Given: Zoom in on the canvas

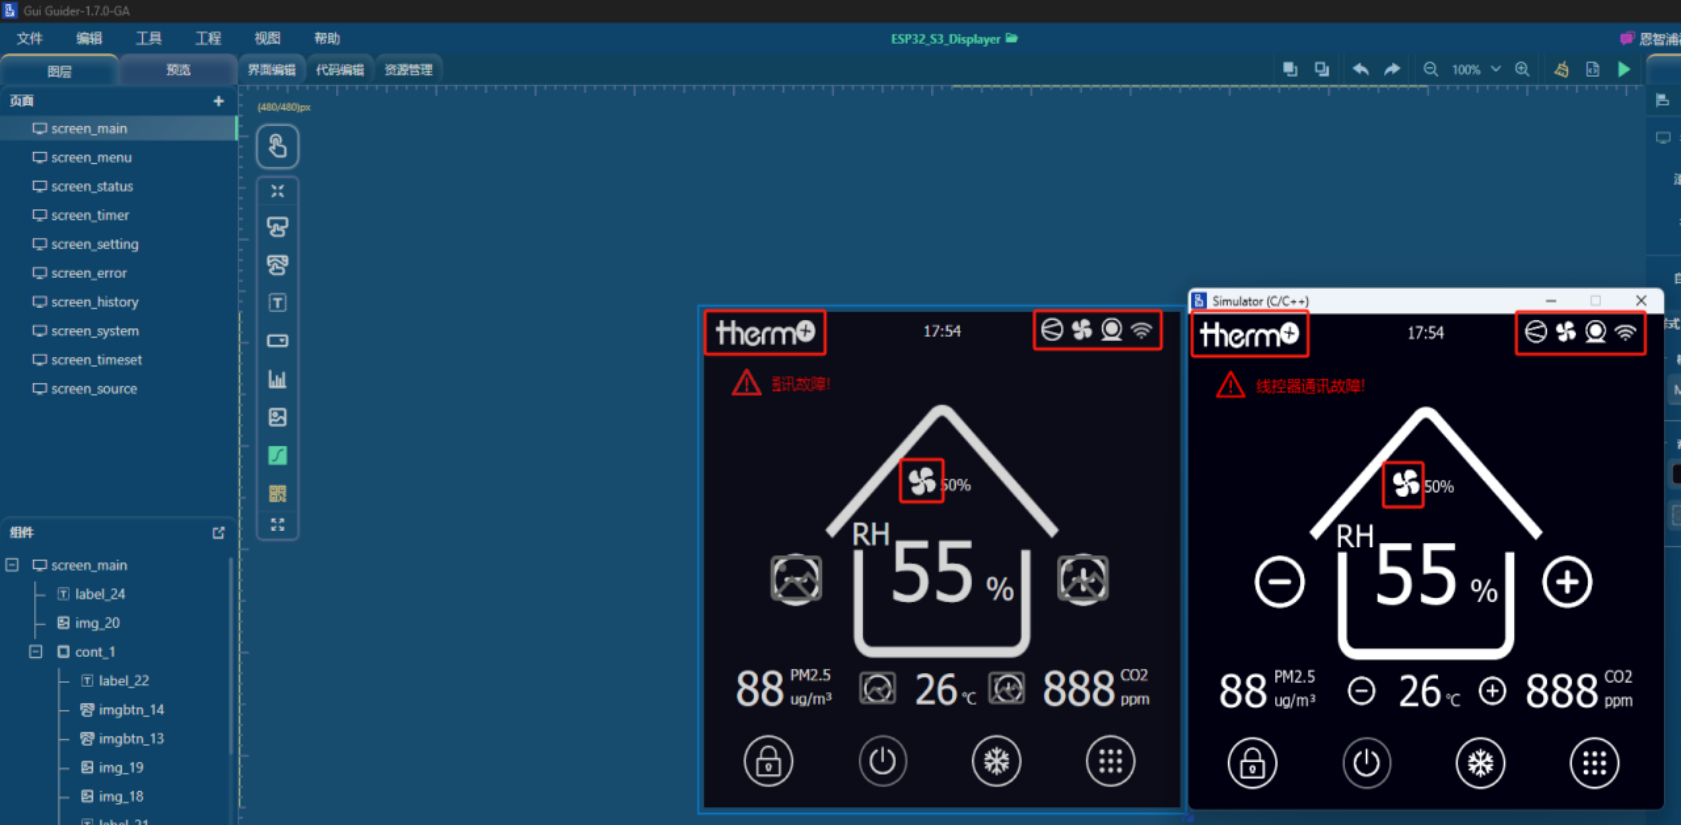Looking at the screenshot, I should click(x=1522, y=69).
